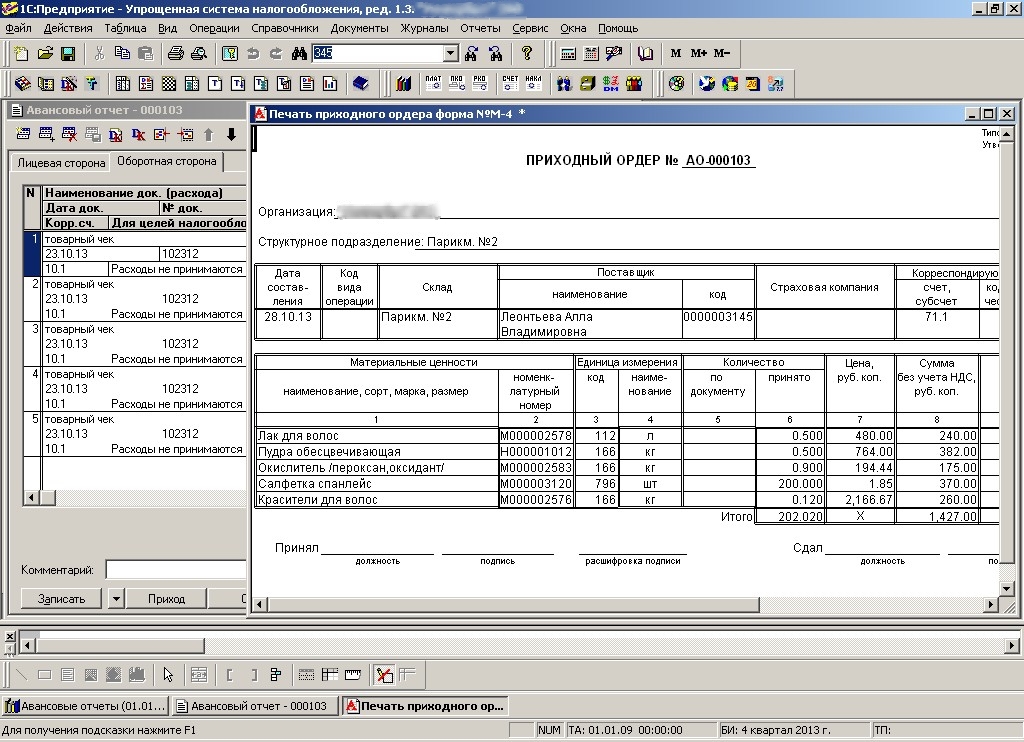Screen dimensions: 1024x742
Task: Click in the Комментарий input field
Action: tap(176, 570)
